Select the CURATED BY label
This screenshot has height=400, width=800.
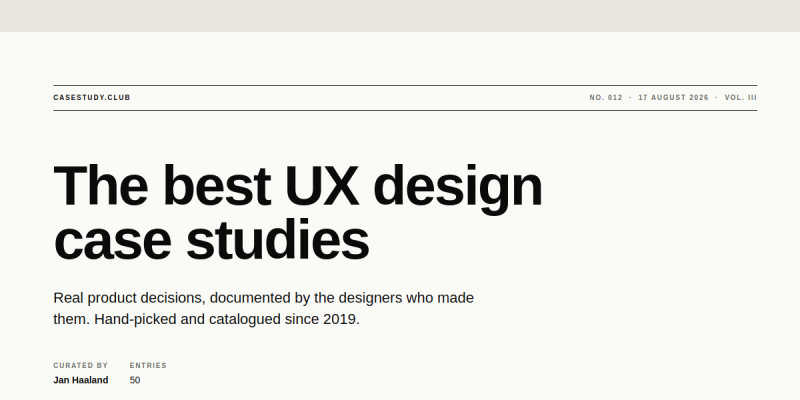pos(81,365)
